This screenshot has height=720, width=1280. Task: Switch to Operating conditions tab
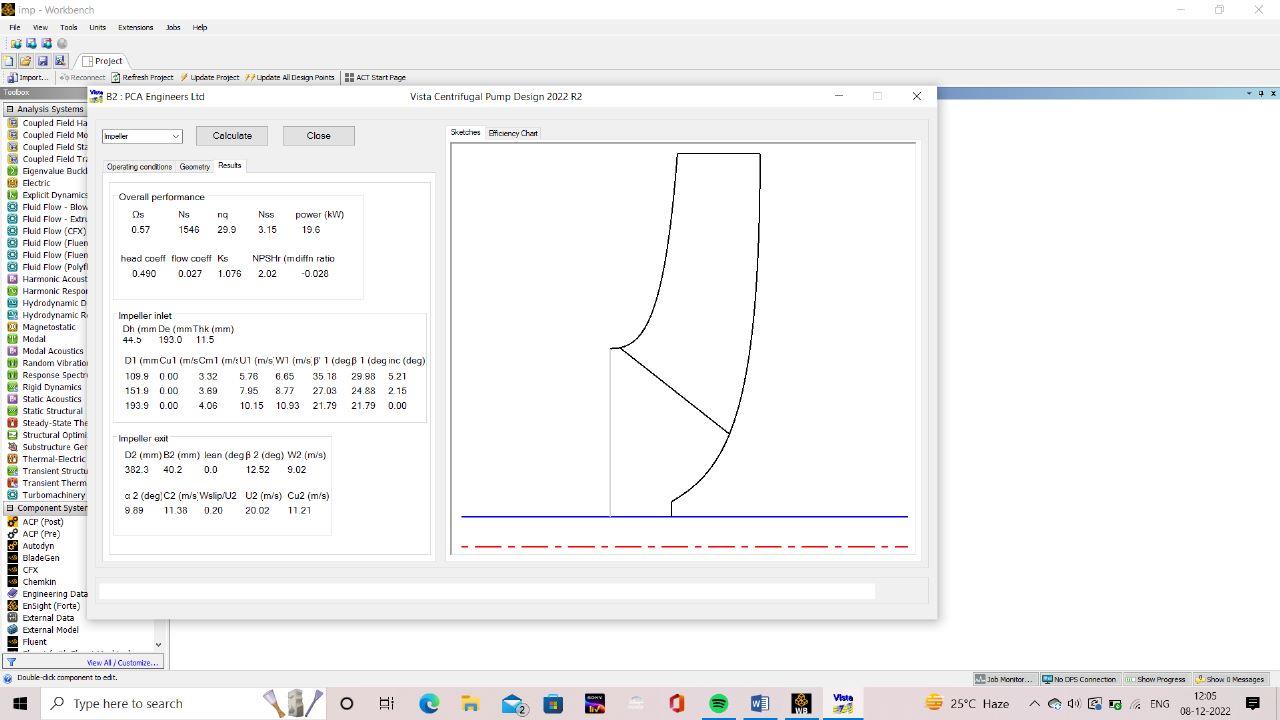coord(139,167)
